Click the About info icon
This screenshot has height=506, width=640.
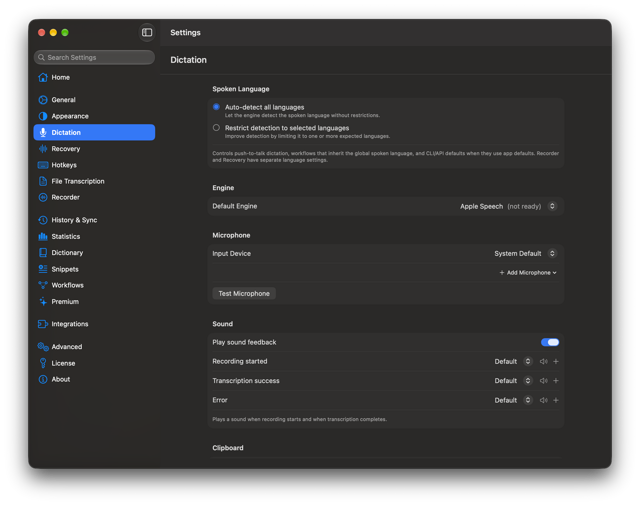(43, 379)
